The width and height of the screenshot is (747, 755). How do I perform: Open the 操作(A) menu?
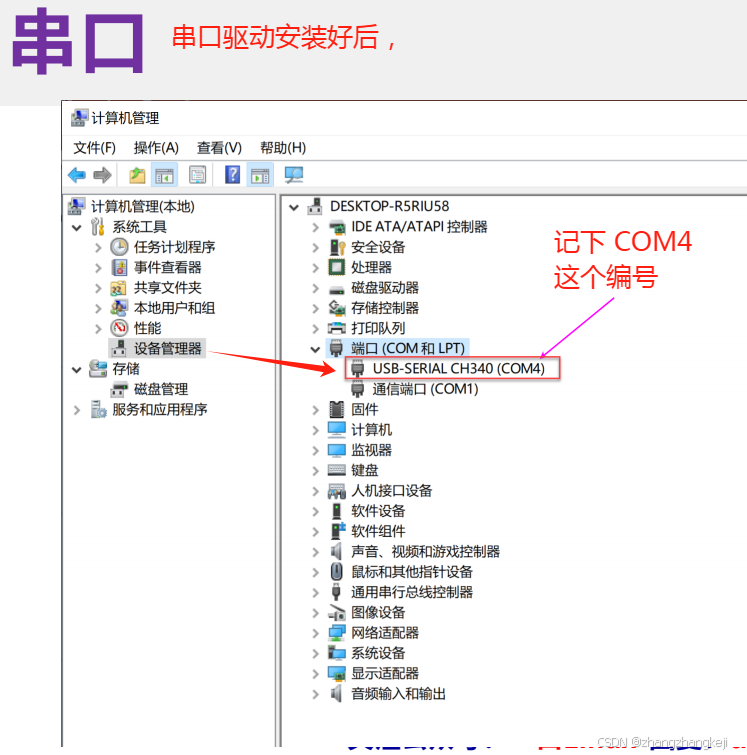156,148
